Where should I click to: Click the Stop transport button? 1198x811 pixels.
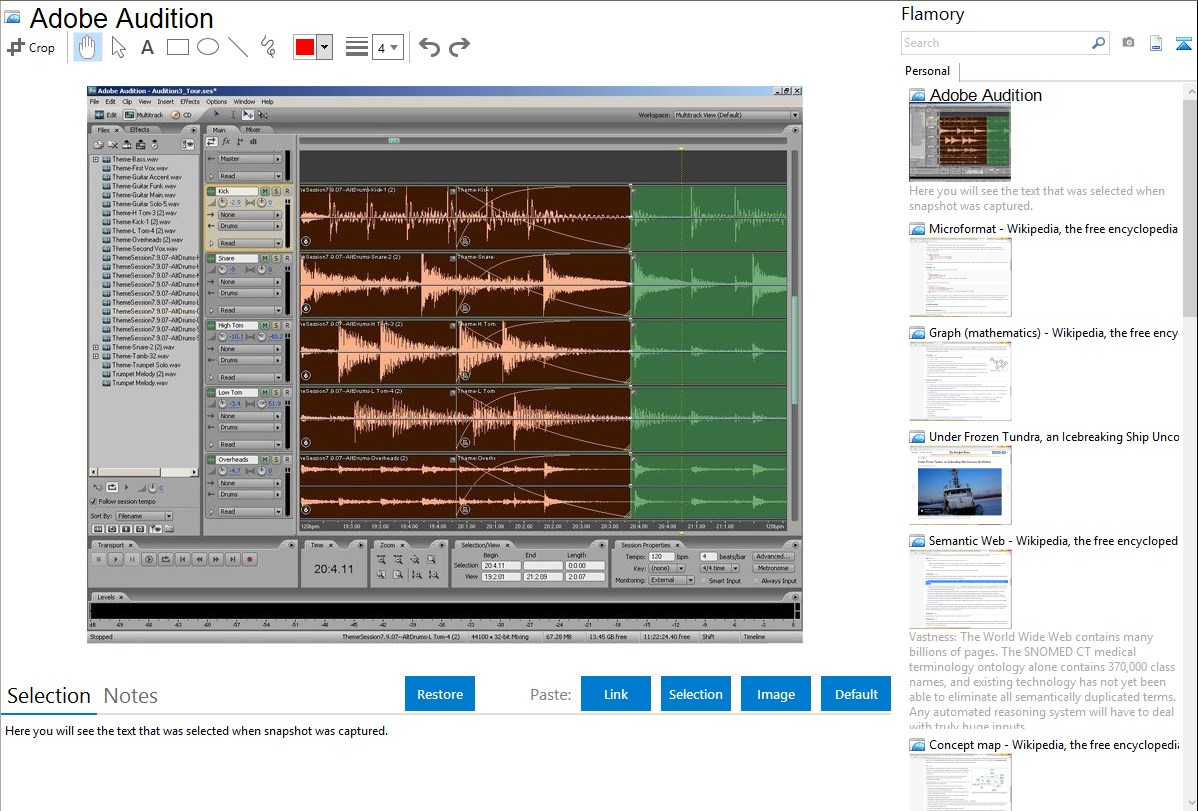[x=99, y=560]
